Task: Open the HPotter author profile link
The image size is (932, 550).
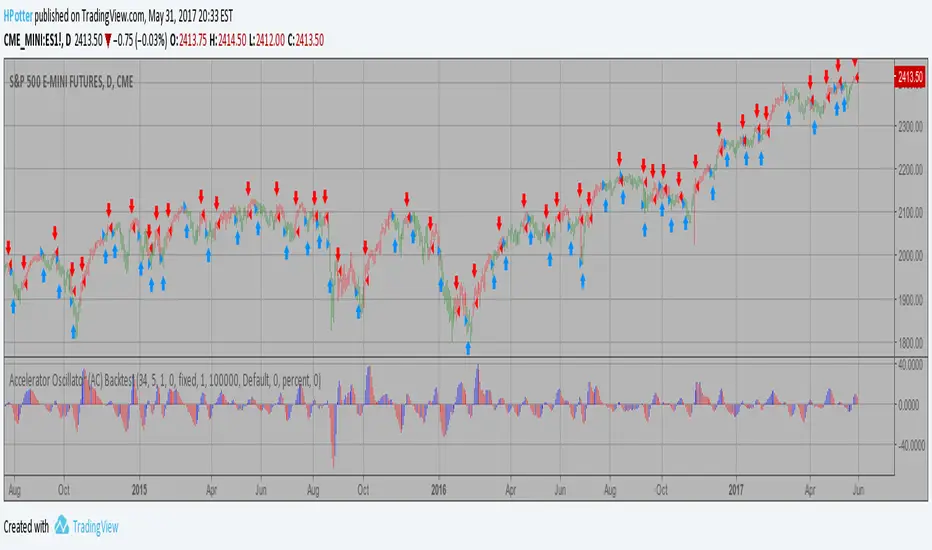Action: (18, 16)
